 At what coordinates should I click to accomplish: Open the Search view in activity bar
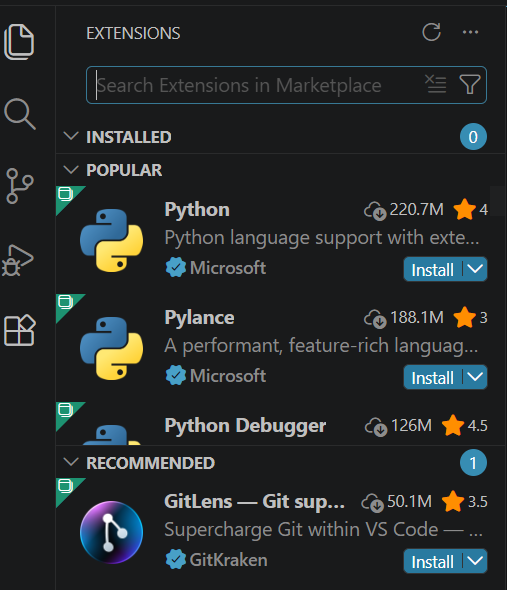click(20, 114)
